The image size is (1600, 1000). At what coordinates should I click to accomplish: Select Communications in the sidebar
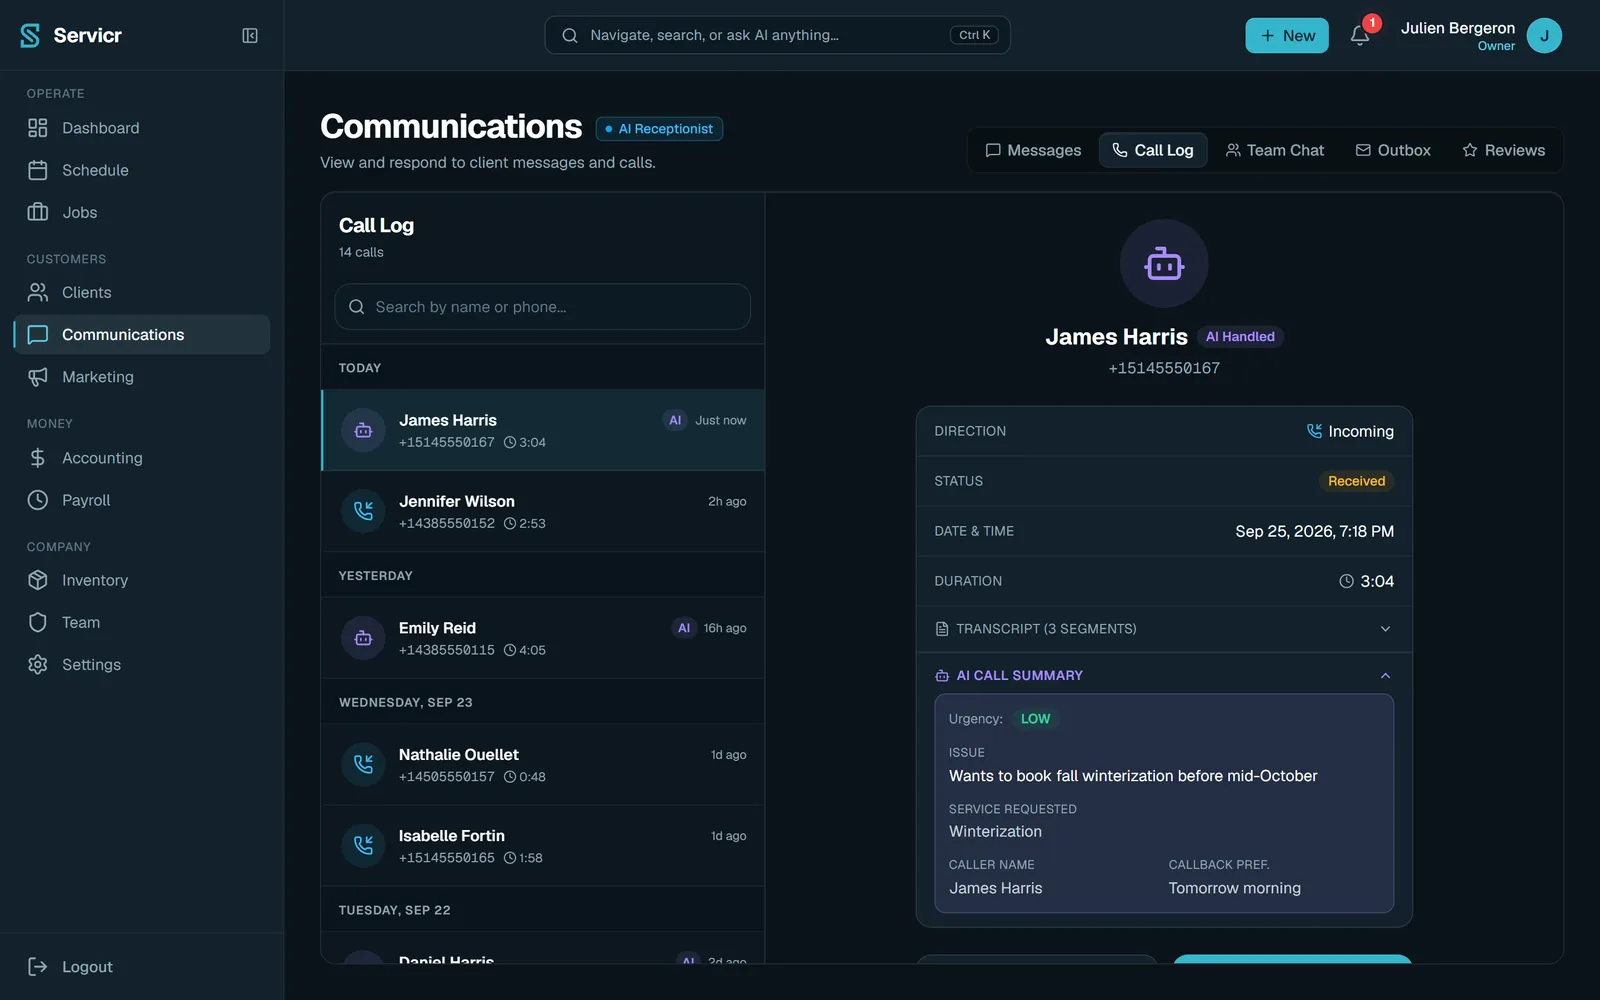tap(141, 334)
